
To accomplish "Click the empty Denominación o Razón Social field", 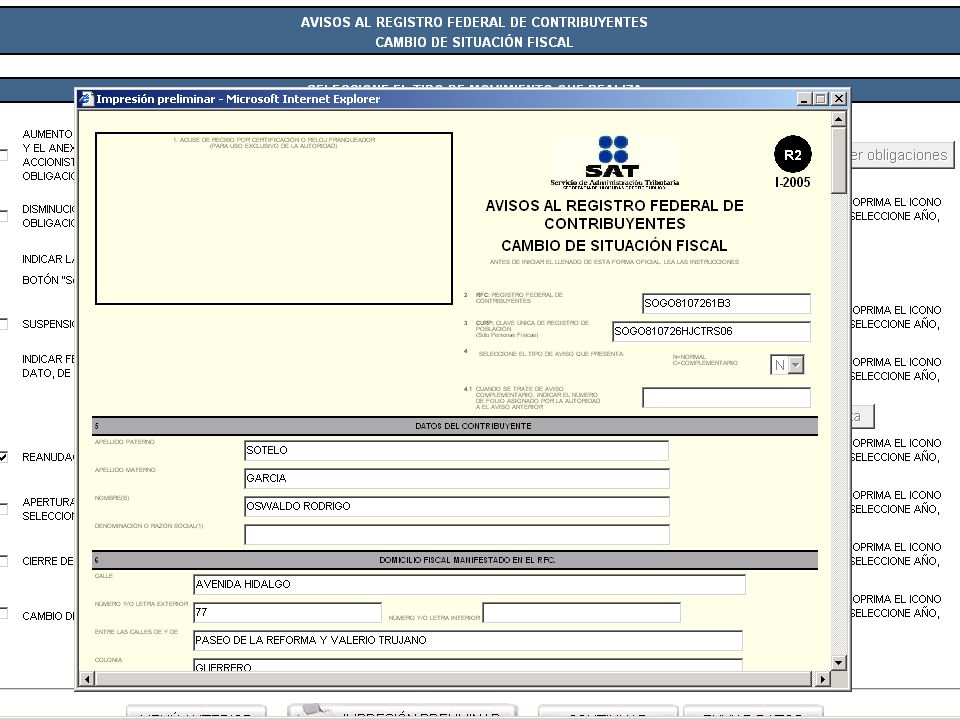I will pyautogui.click(x=456, y=534).
